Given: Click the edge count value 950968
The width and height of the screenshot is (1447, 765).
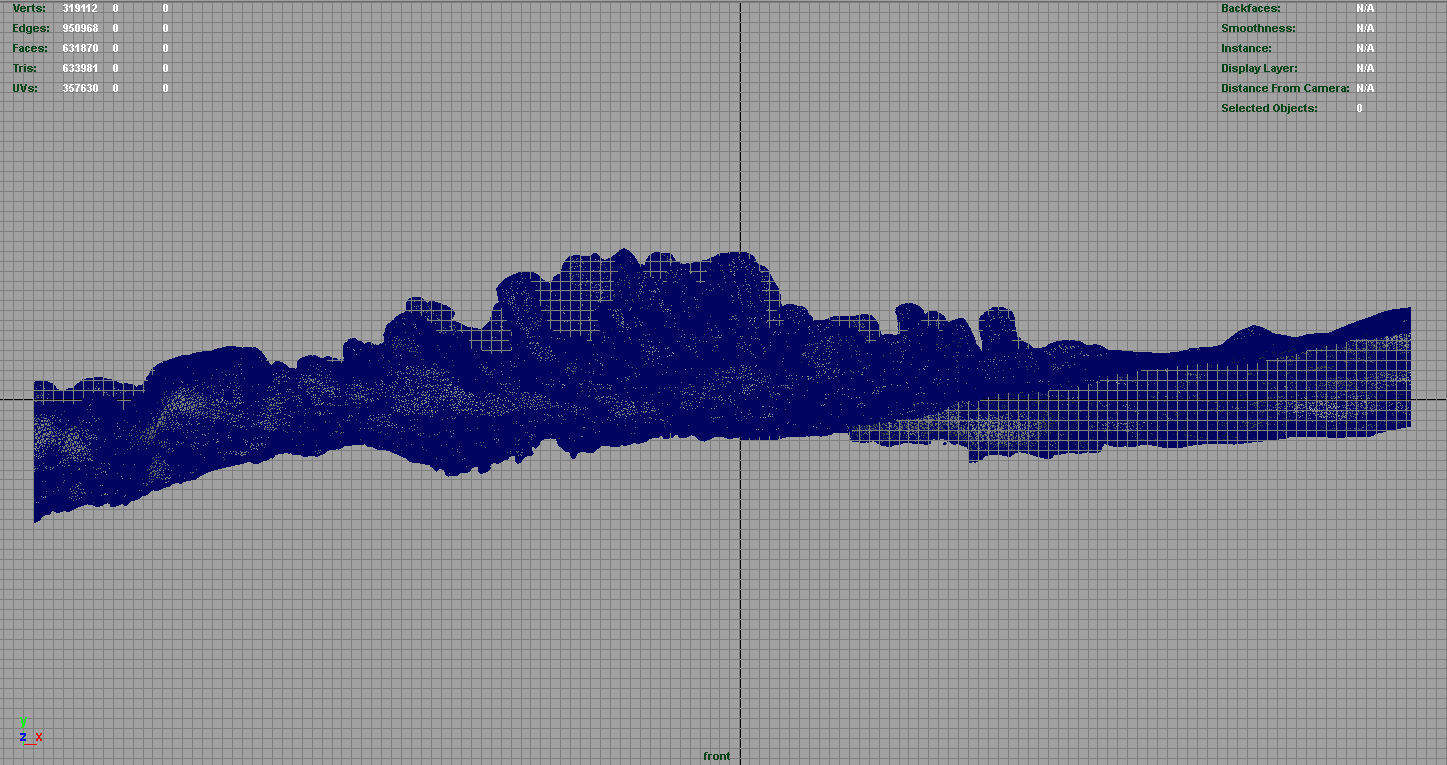Looking at the screenshot, I should click(80, 28).
